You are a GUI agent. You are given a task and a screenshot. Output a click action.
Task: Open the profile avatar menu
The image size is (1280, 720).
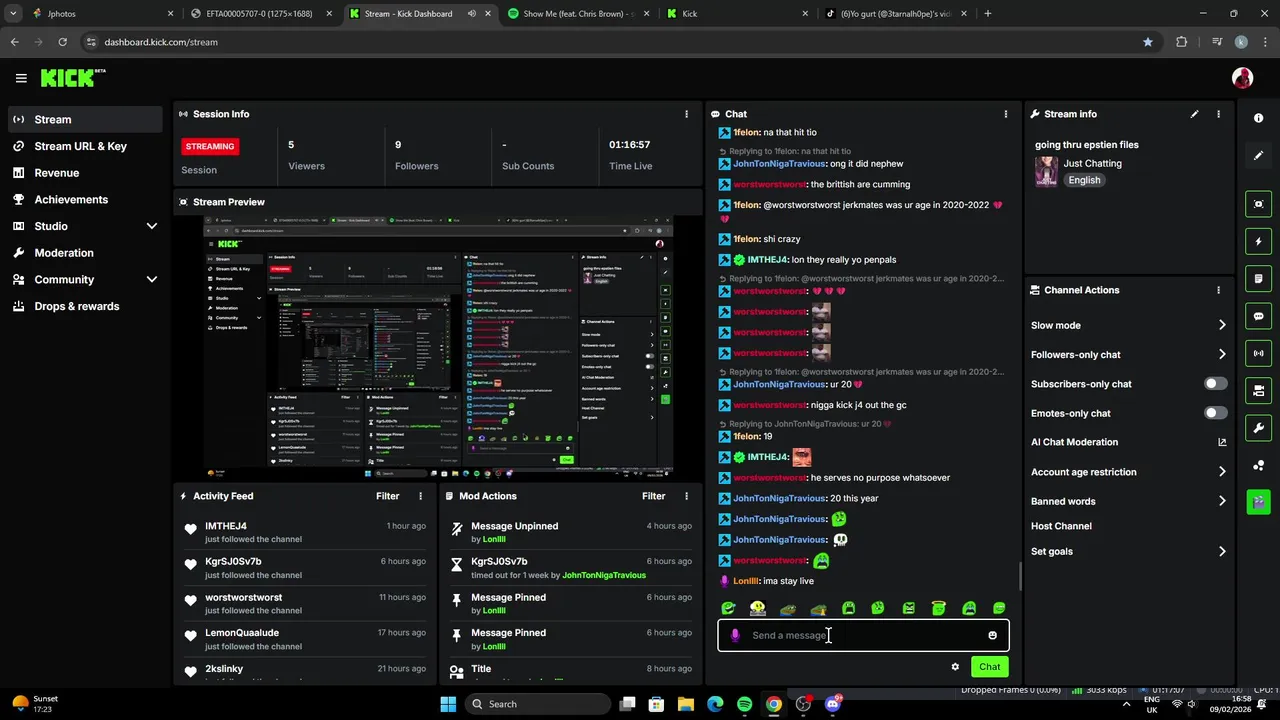tap(1242, 78)
